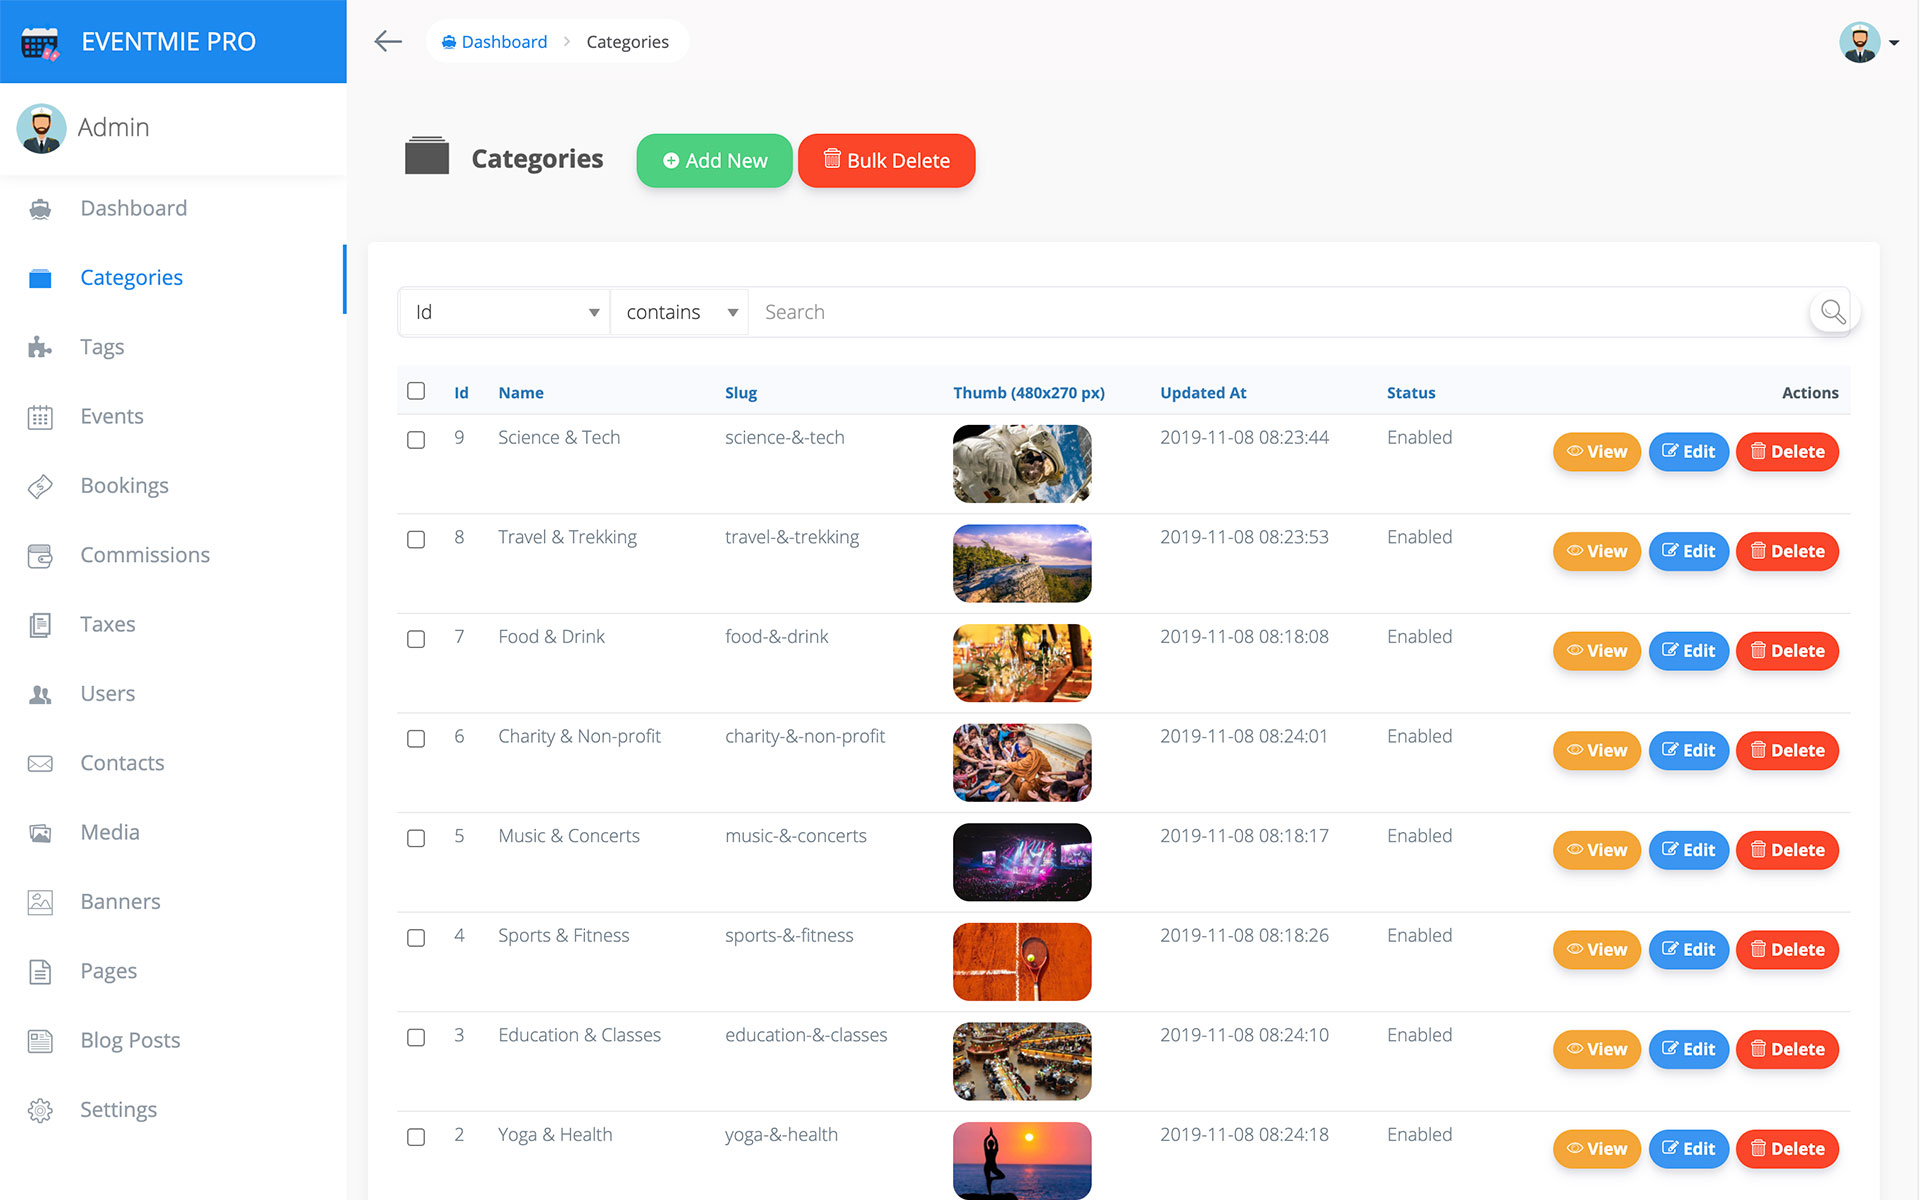Click the Bookings ticket icon in sidebar

click(40, 486)
